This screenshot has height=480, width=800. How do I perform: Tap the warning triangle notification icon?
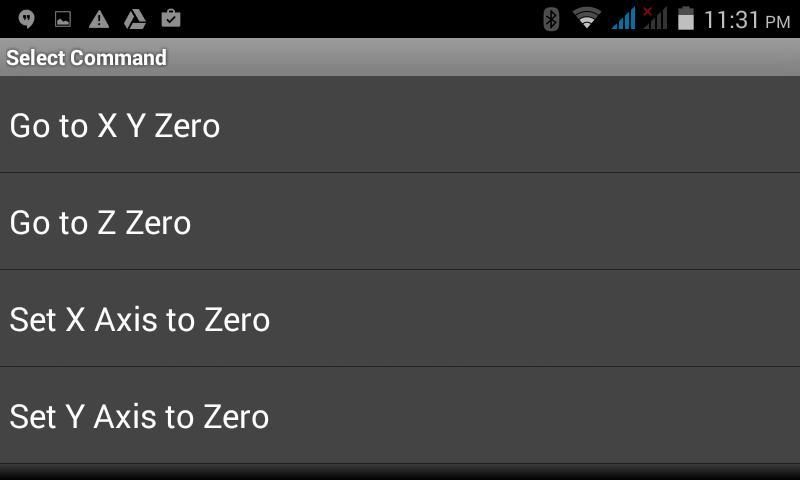click(x=98, y=19)
